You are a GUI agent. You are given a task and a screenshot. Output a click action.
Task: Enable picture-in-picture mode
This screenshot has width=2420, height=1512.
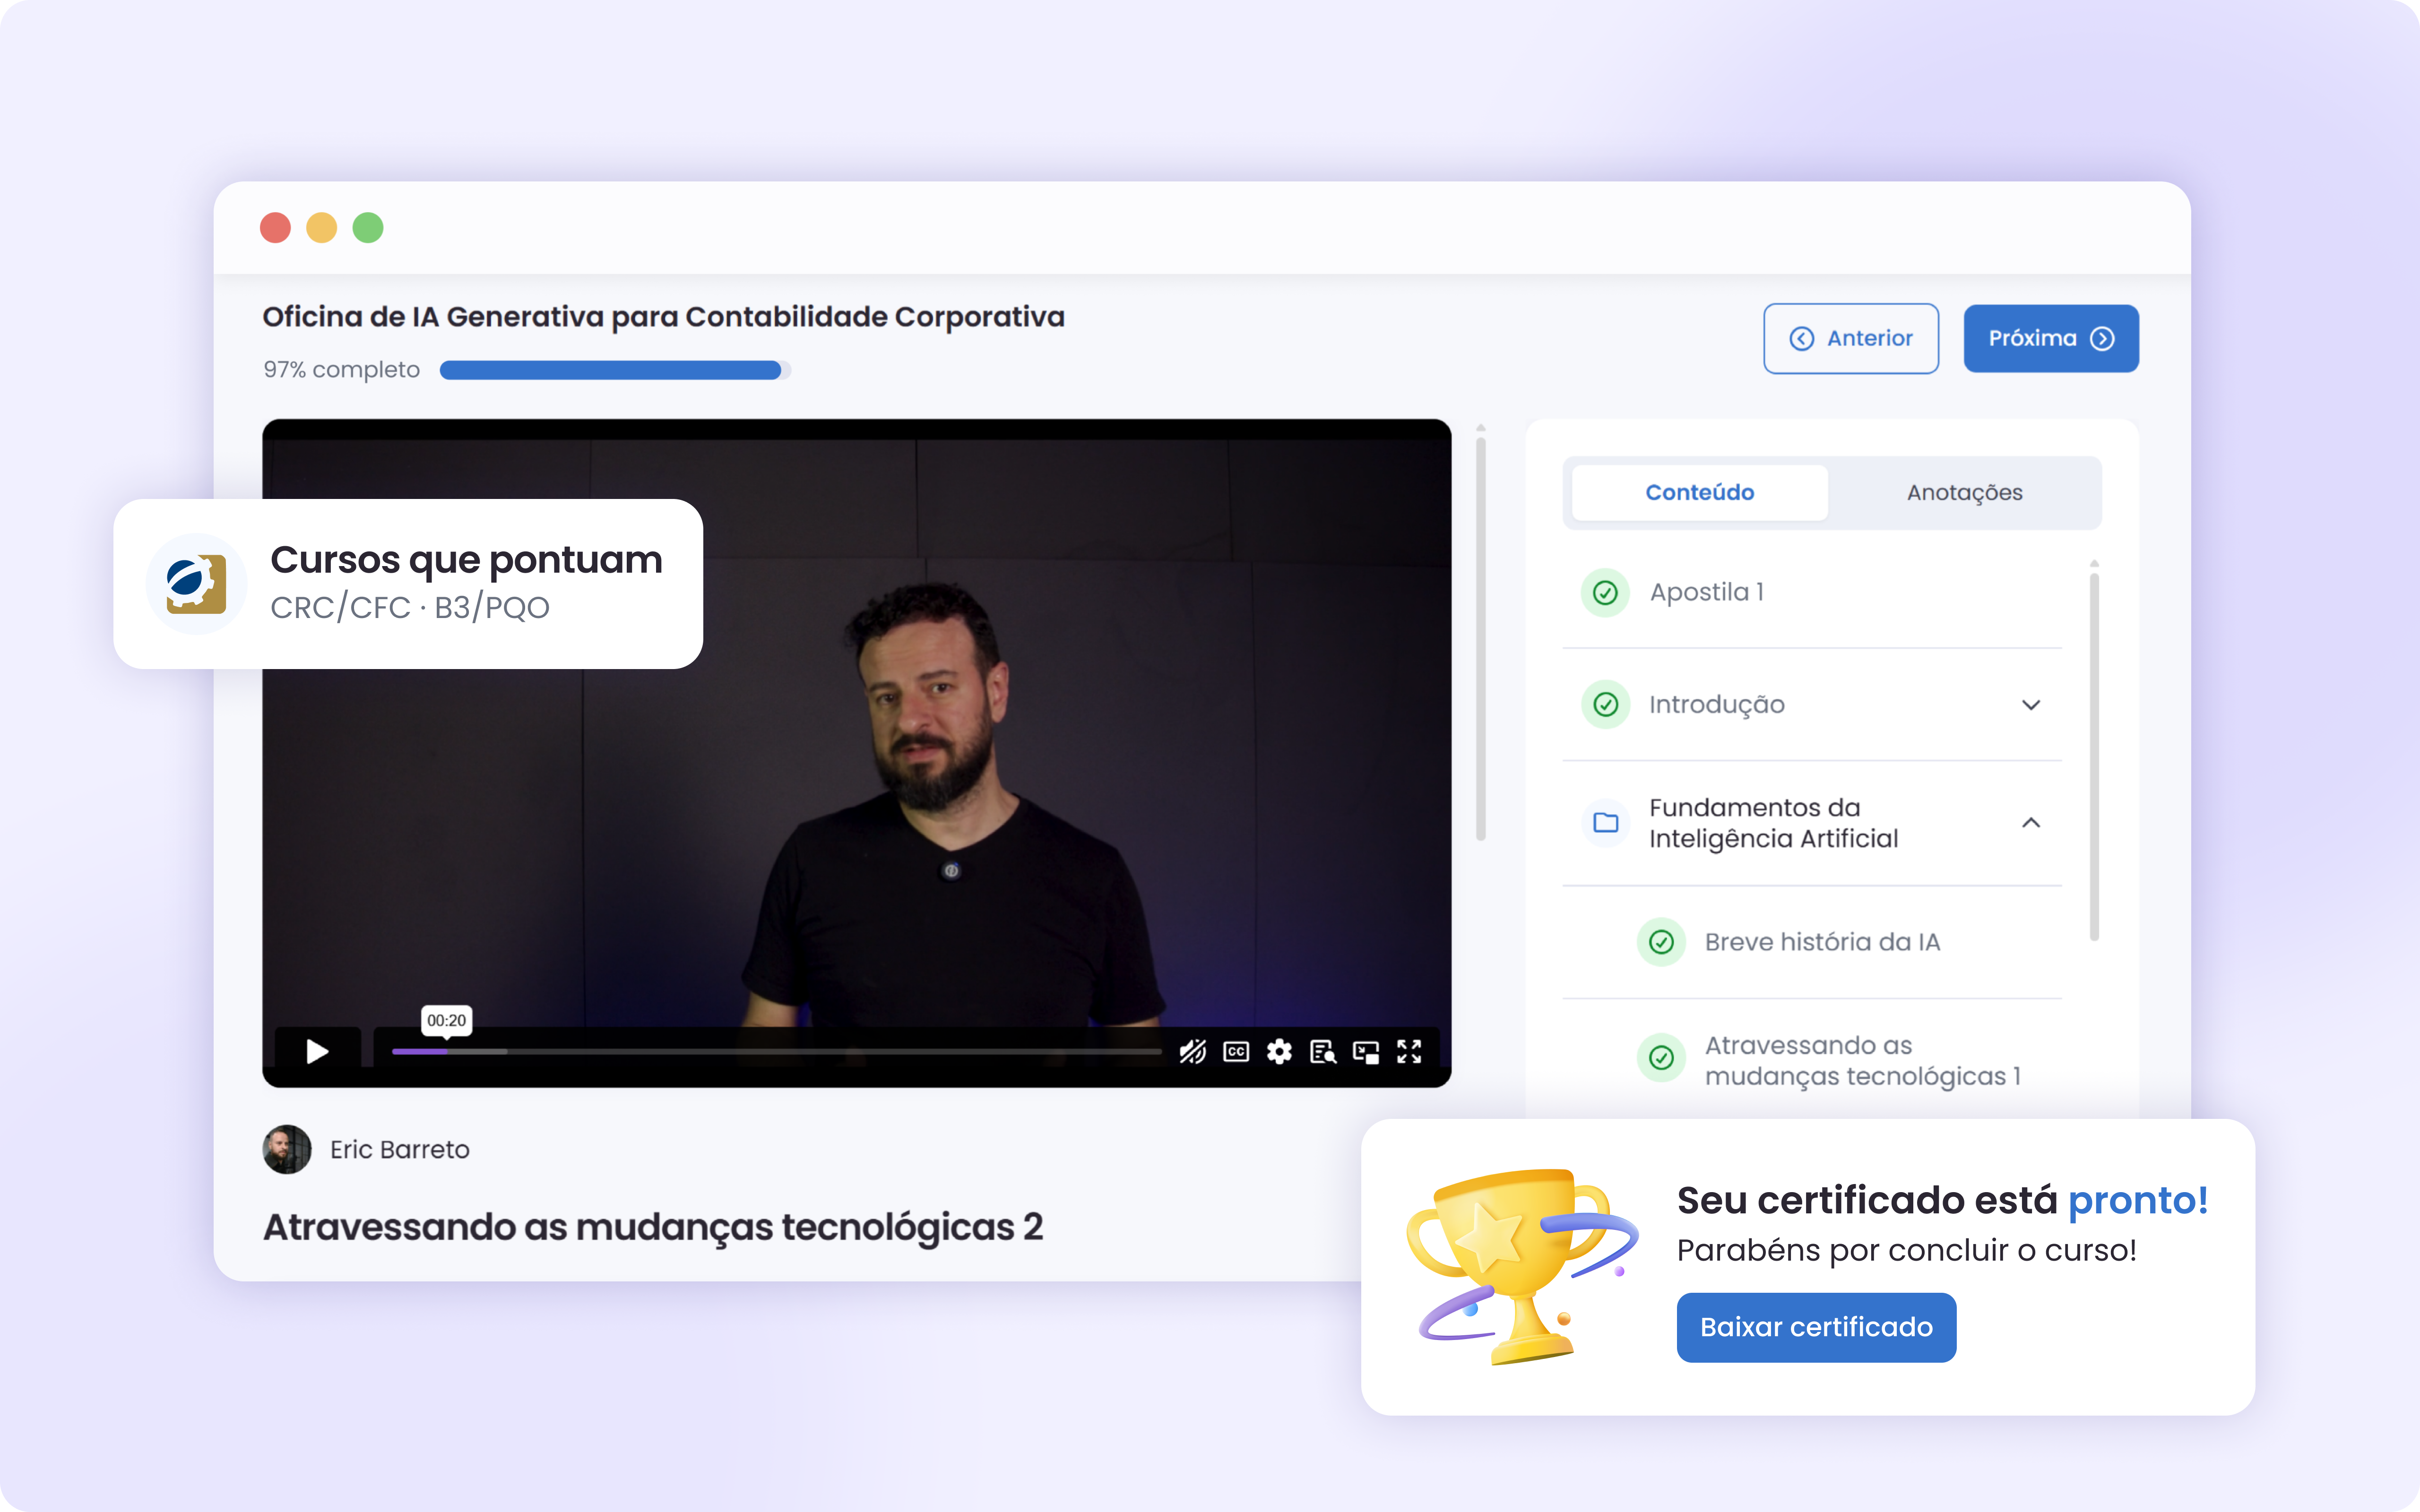tap(1366, 1052)
